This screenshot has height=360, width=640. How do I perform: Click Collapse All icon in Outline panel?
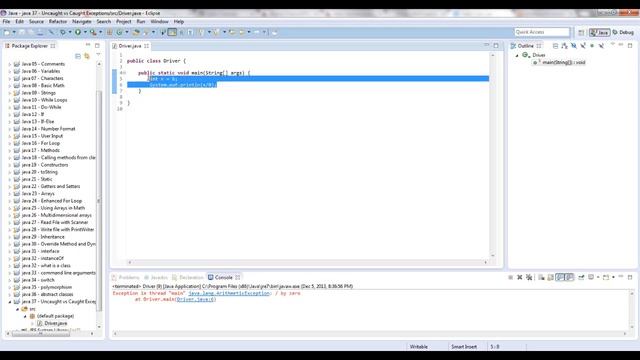555,46
